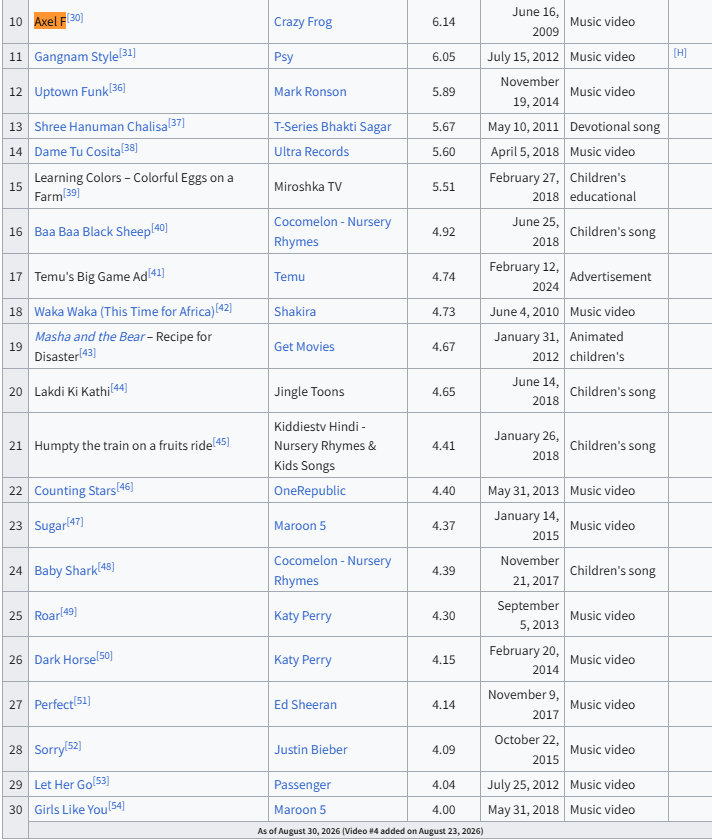Open the Sorry song link

pos(49,749)
